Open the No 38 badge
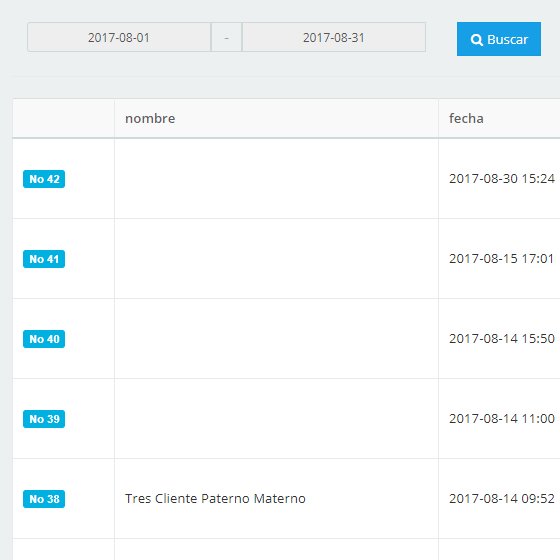The height and width of the screenshot is (560, 560). tap(44, 499)
